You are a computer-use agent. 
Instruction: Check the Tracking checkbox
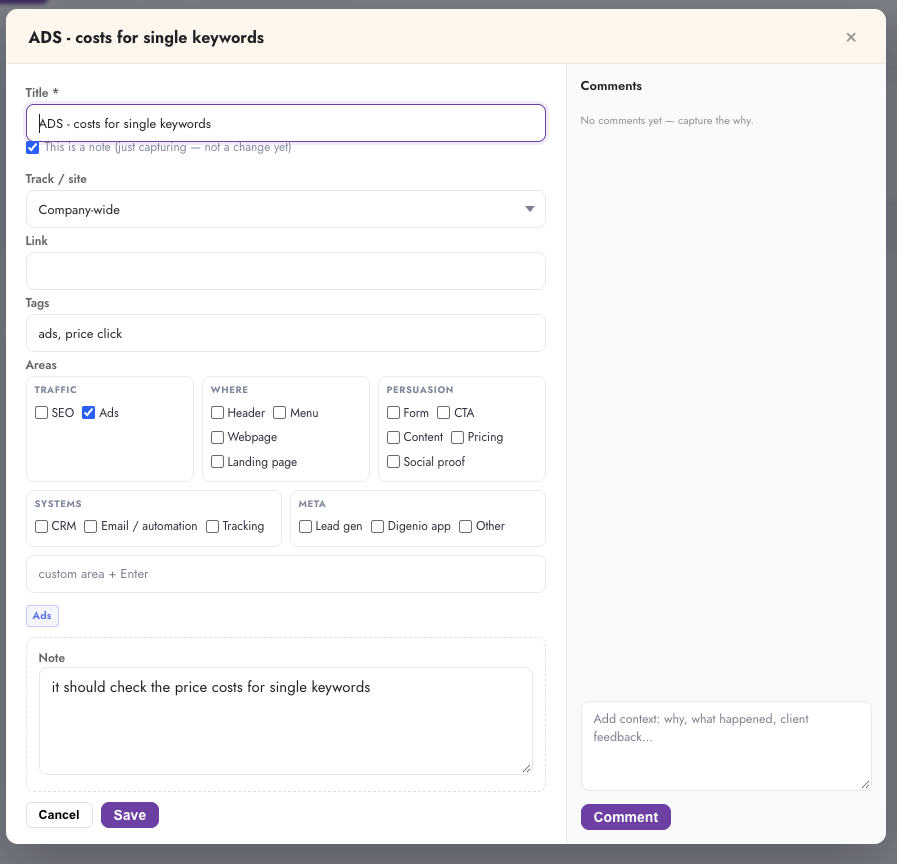(212, 526)
